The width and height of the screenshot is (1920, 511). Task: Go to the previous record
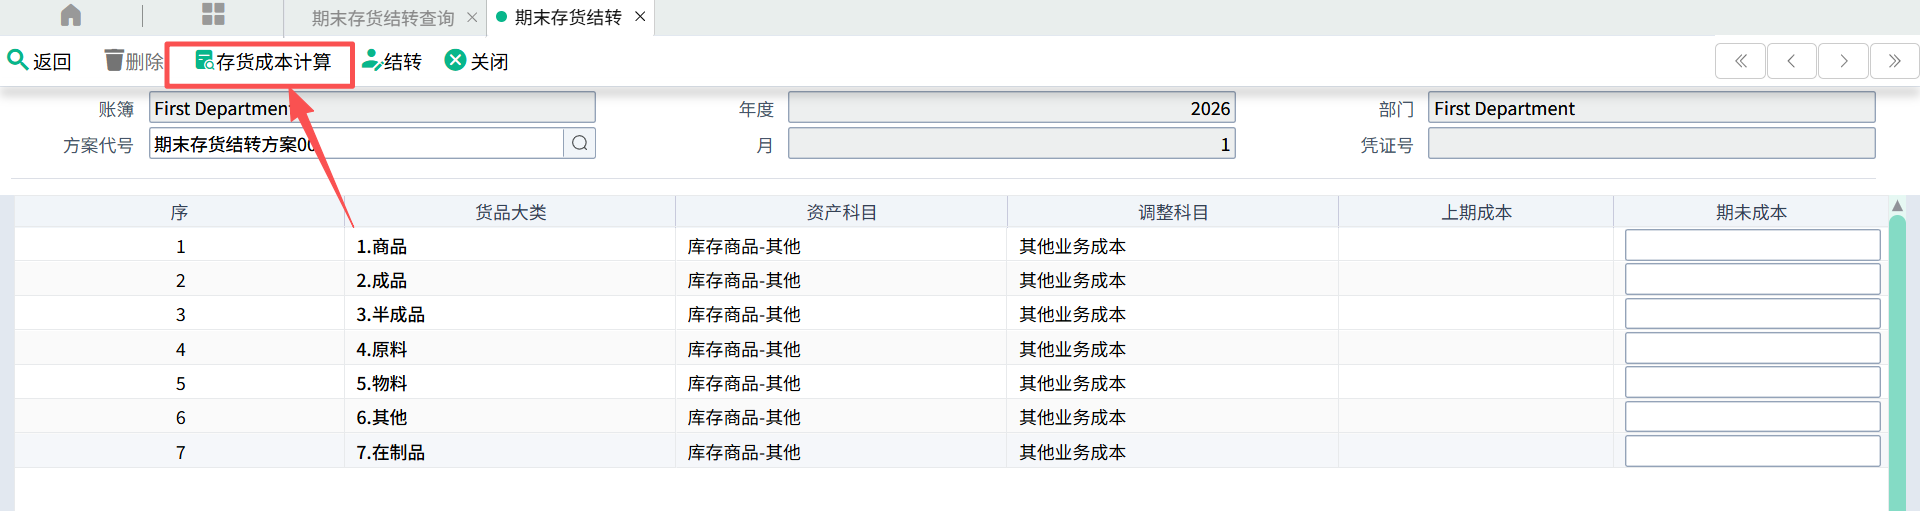1791,61
